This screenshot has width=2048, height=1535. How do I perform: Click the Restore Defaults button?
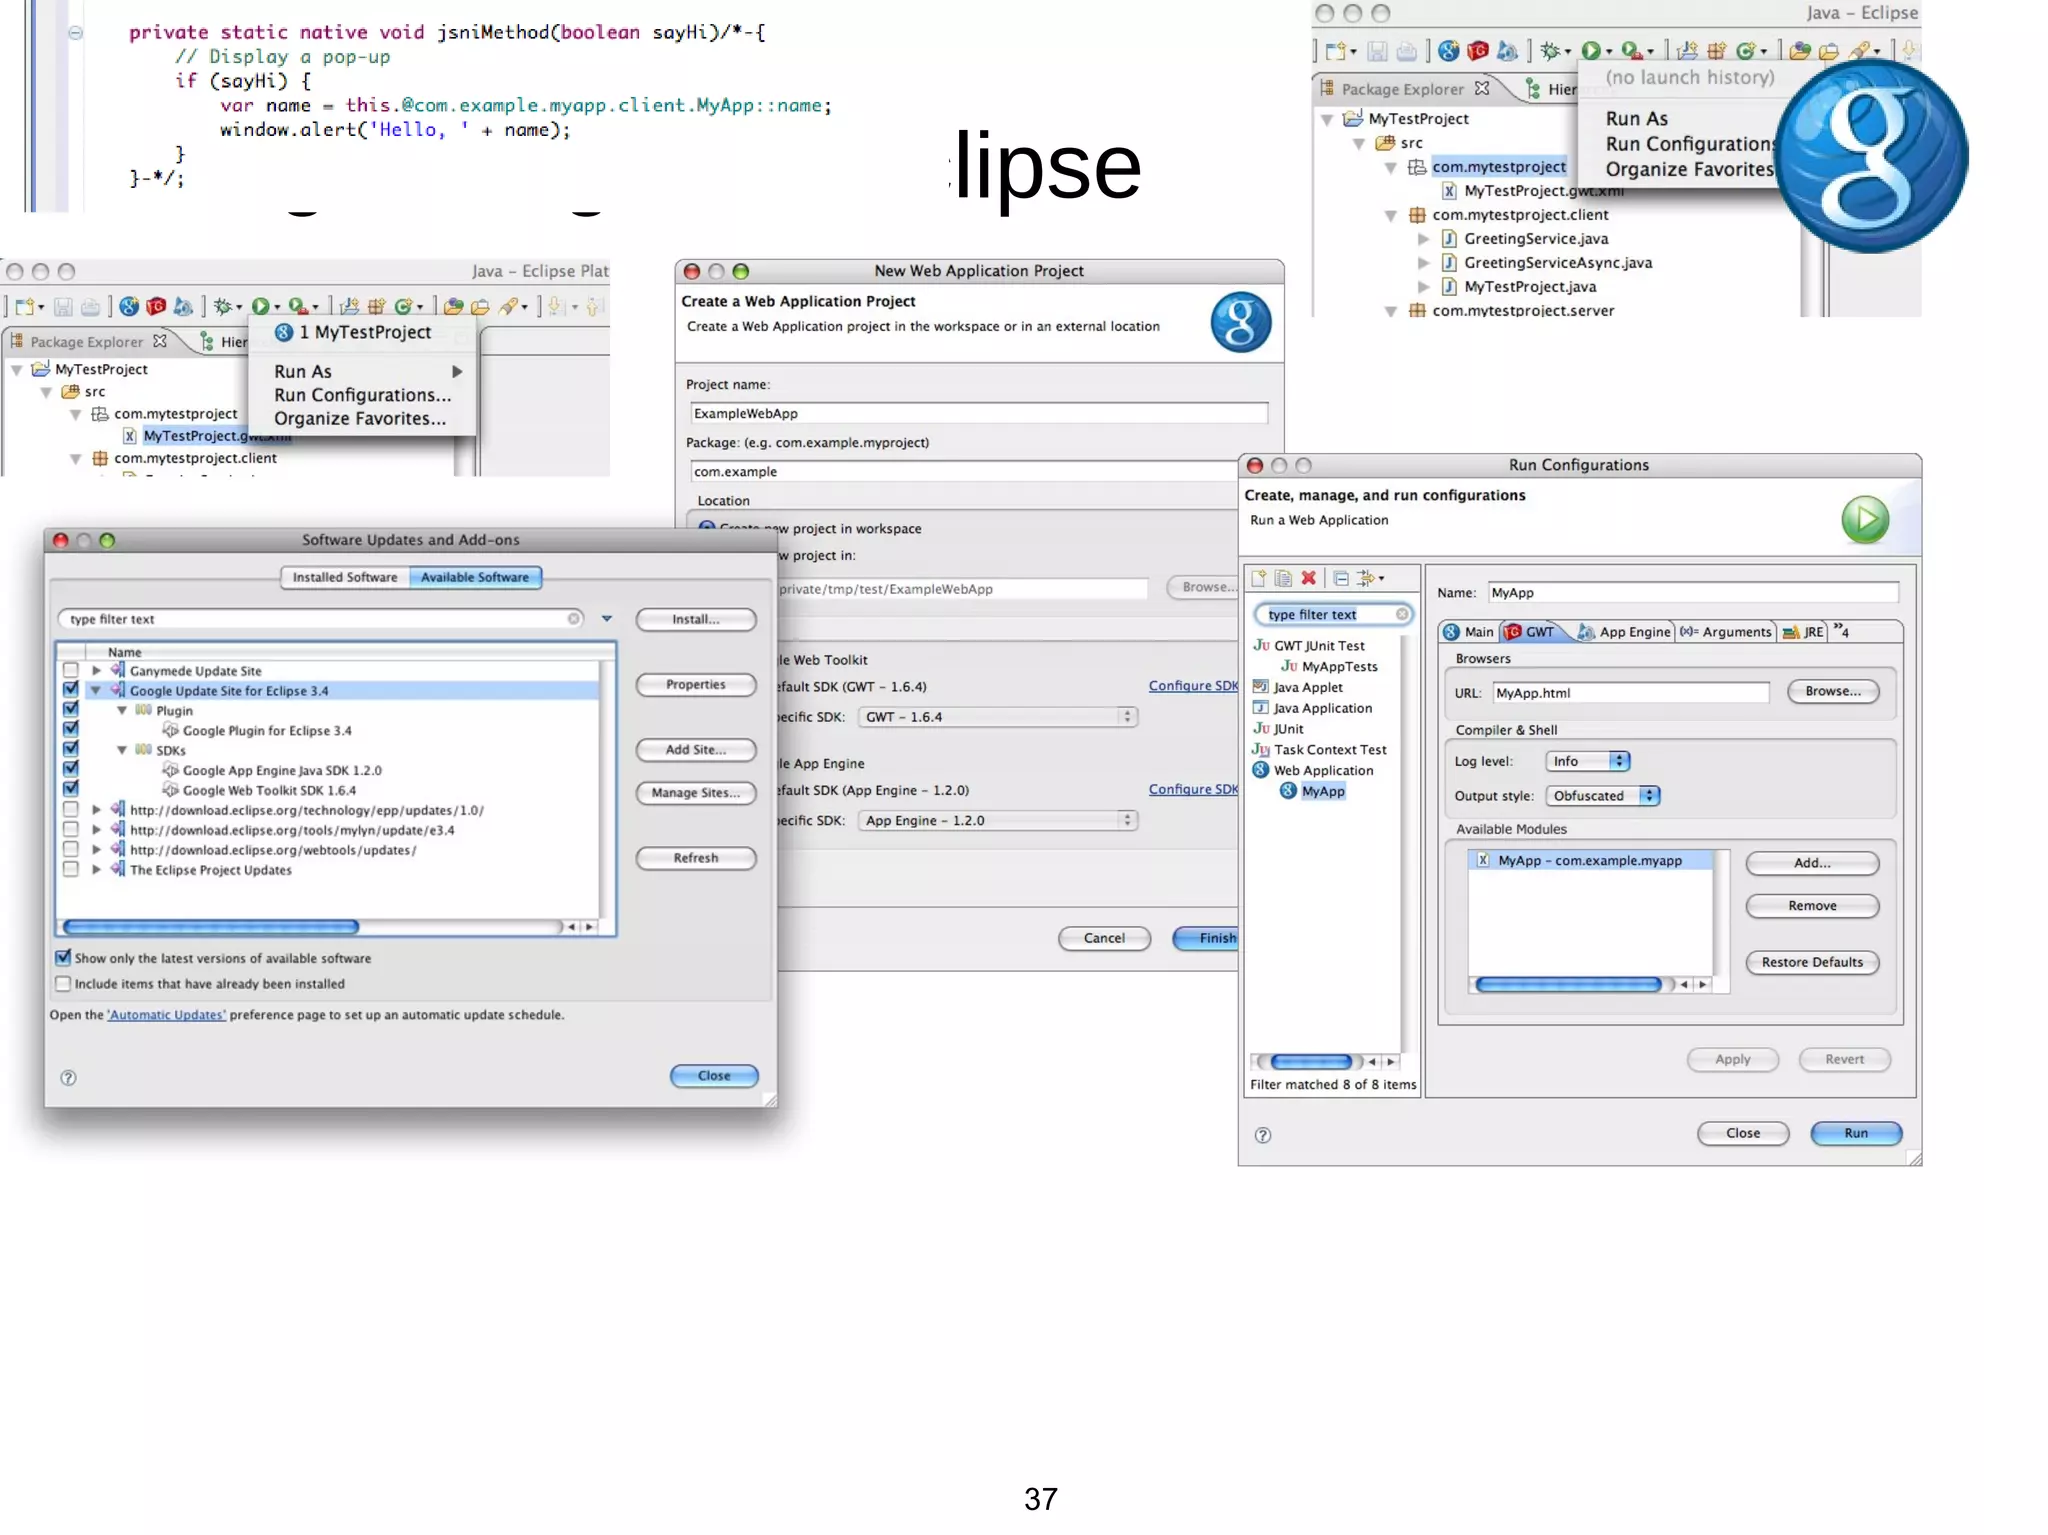(1812, 962)
